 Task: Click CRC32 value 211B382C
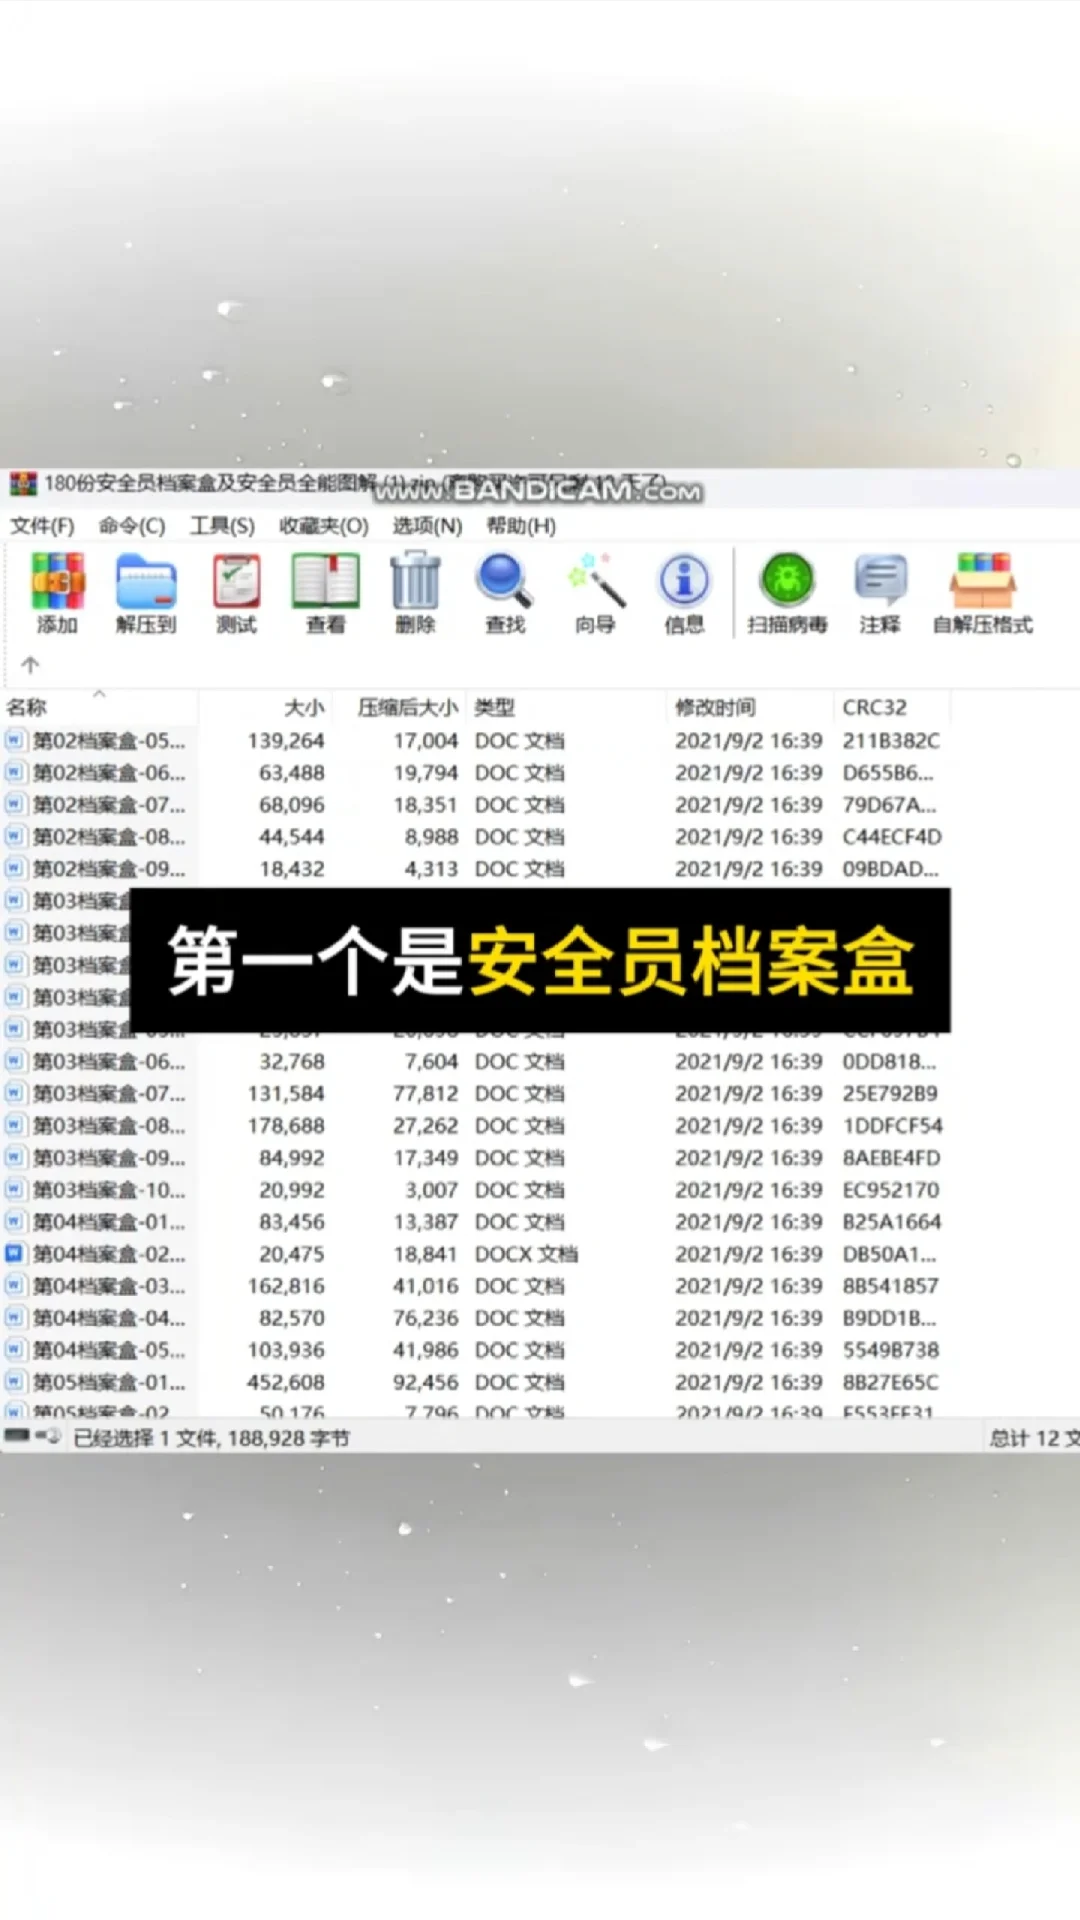tap(891, 741)
